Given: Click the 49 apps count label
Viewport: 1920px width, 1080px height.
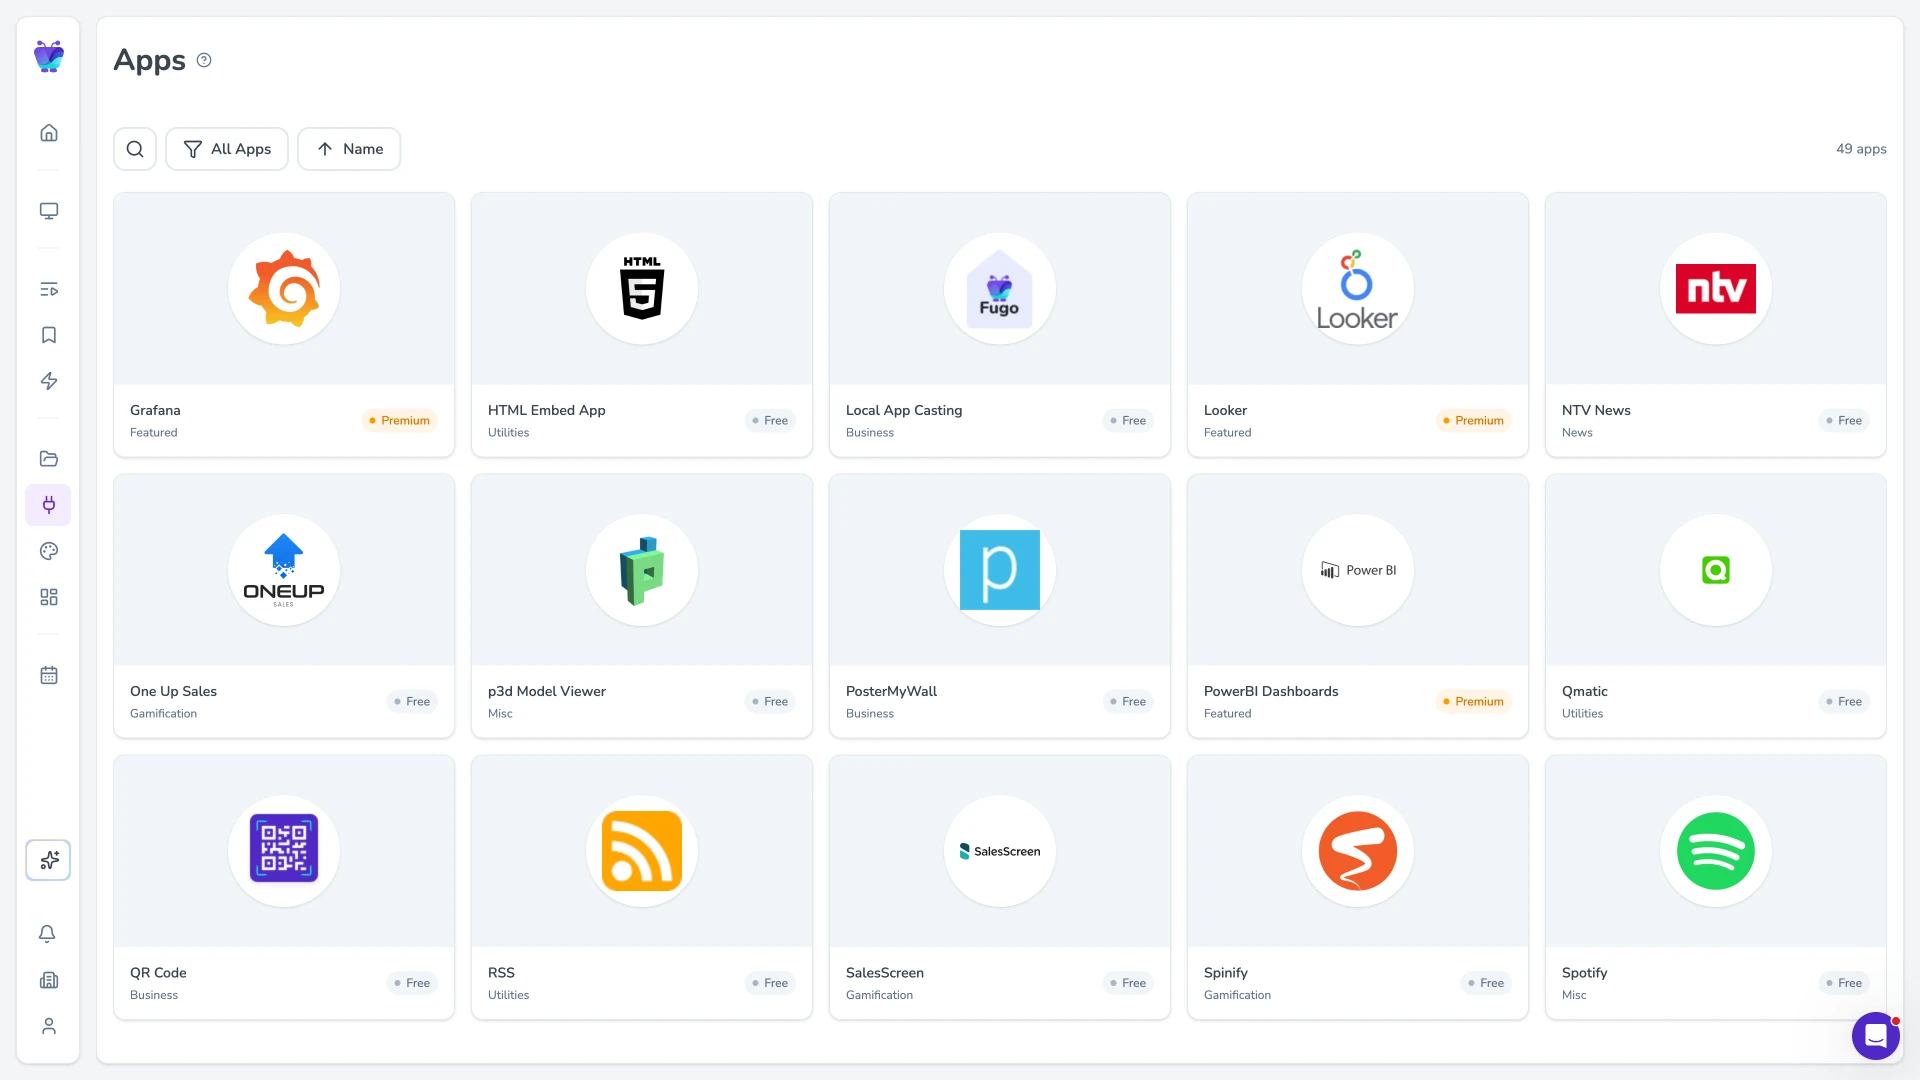Looking at the screenshot, I should tap(1861, 149).
